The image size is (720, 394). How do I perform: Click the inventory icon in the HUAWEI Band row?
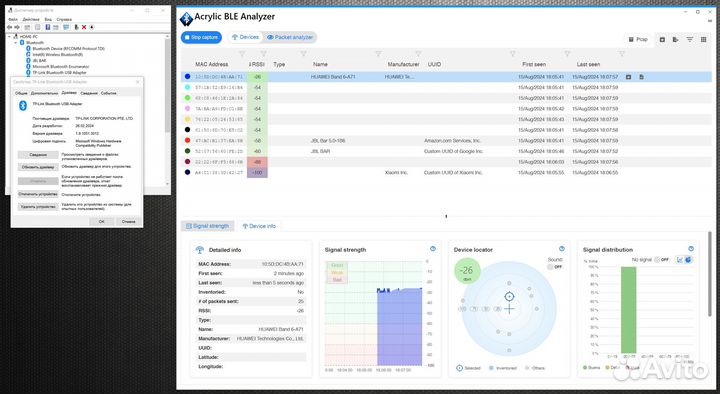point(629,77)
